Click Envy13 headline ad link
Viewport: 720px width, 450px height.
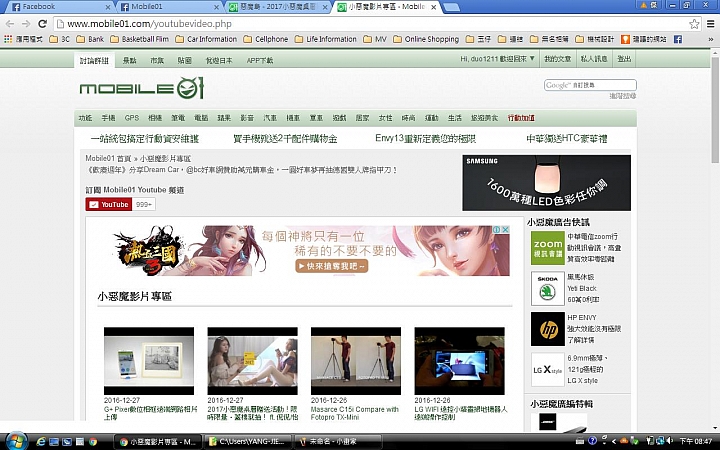click(x=426, y=138)
